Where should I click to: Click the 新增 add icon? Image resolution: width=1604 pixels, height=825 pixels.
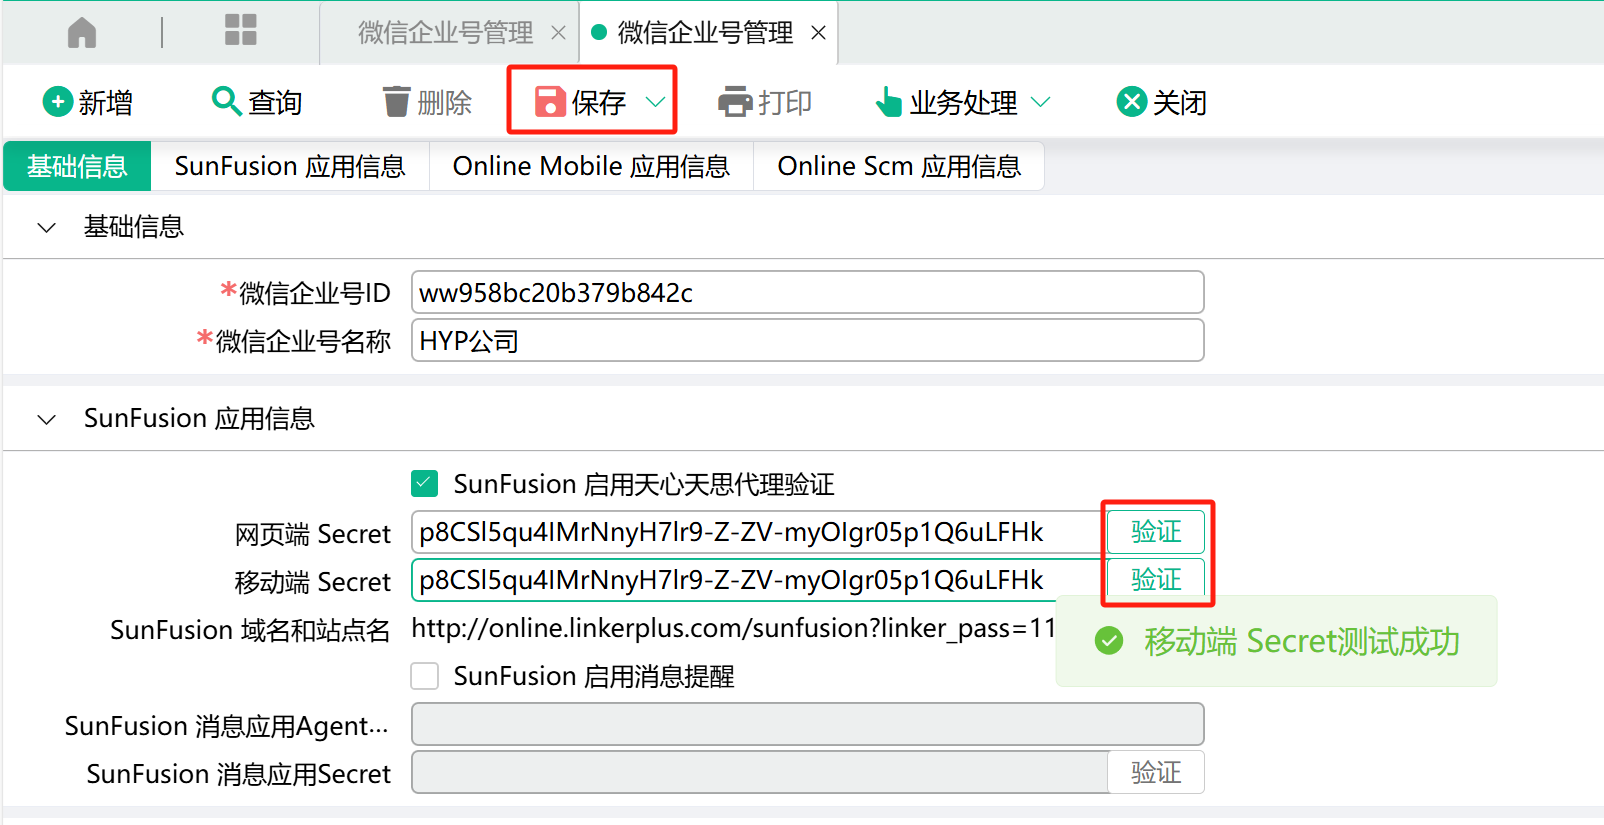58,102
